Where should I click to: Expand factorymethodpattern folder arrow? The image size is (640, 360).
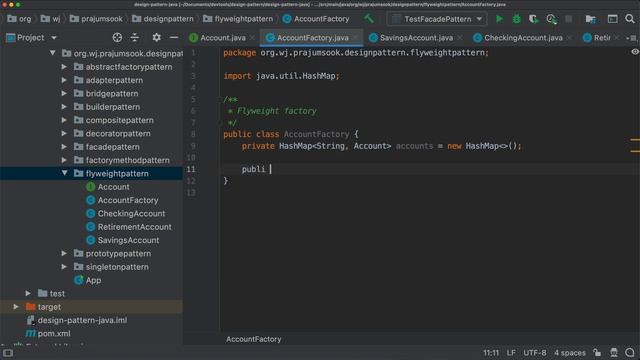(x=64, y=160)
